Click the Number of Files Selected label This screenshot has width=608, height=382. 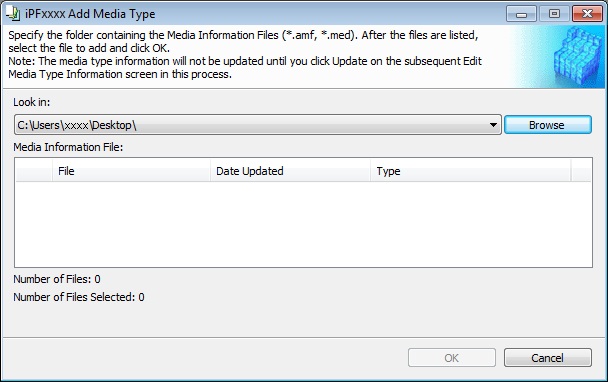coord(79,297)
